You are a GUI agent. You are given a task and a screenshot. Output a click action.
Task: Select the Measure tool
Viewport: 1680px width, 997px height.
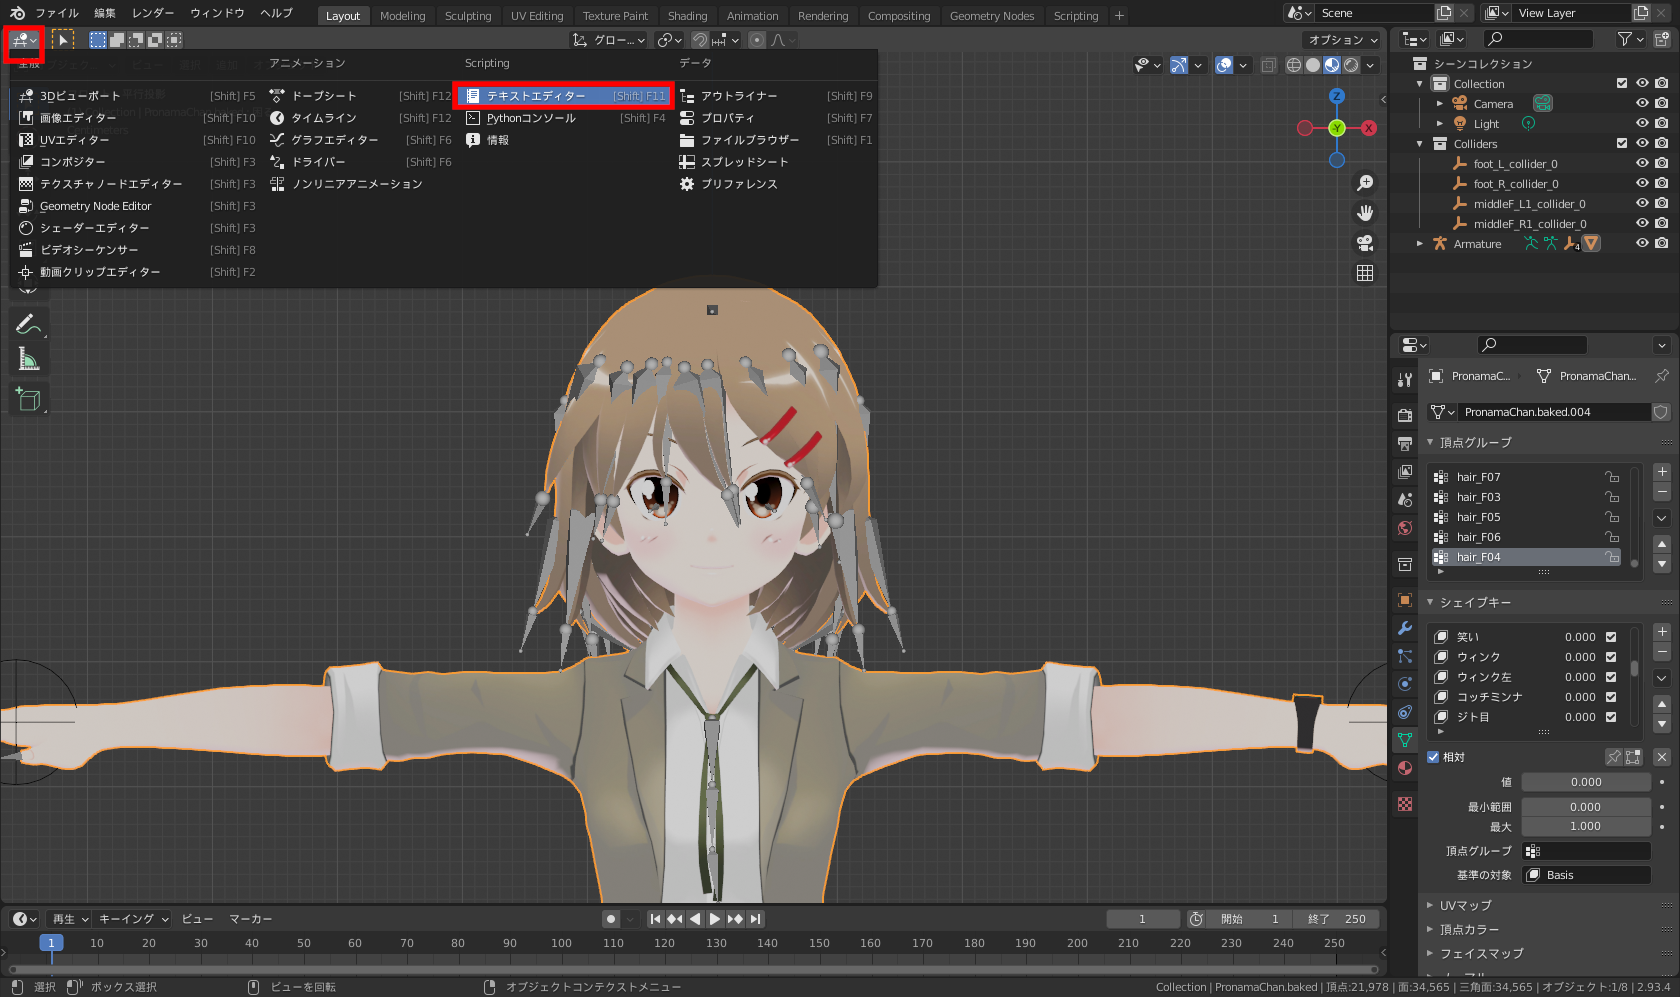coord(28,358)
